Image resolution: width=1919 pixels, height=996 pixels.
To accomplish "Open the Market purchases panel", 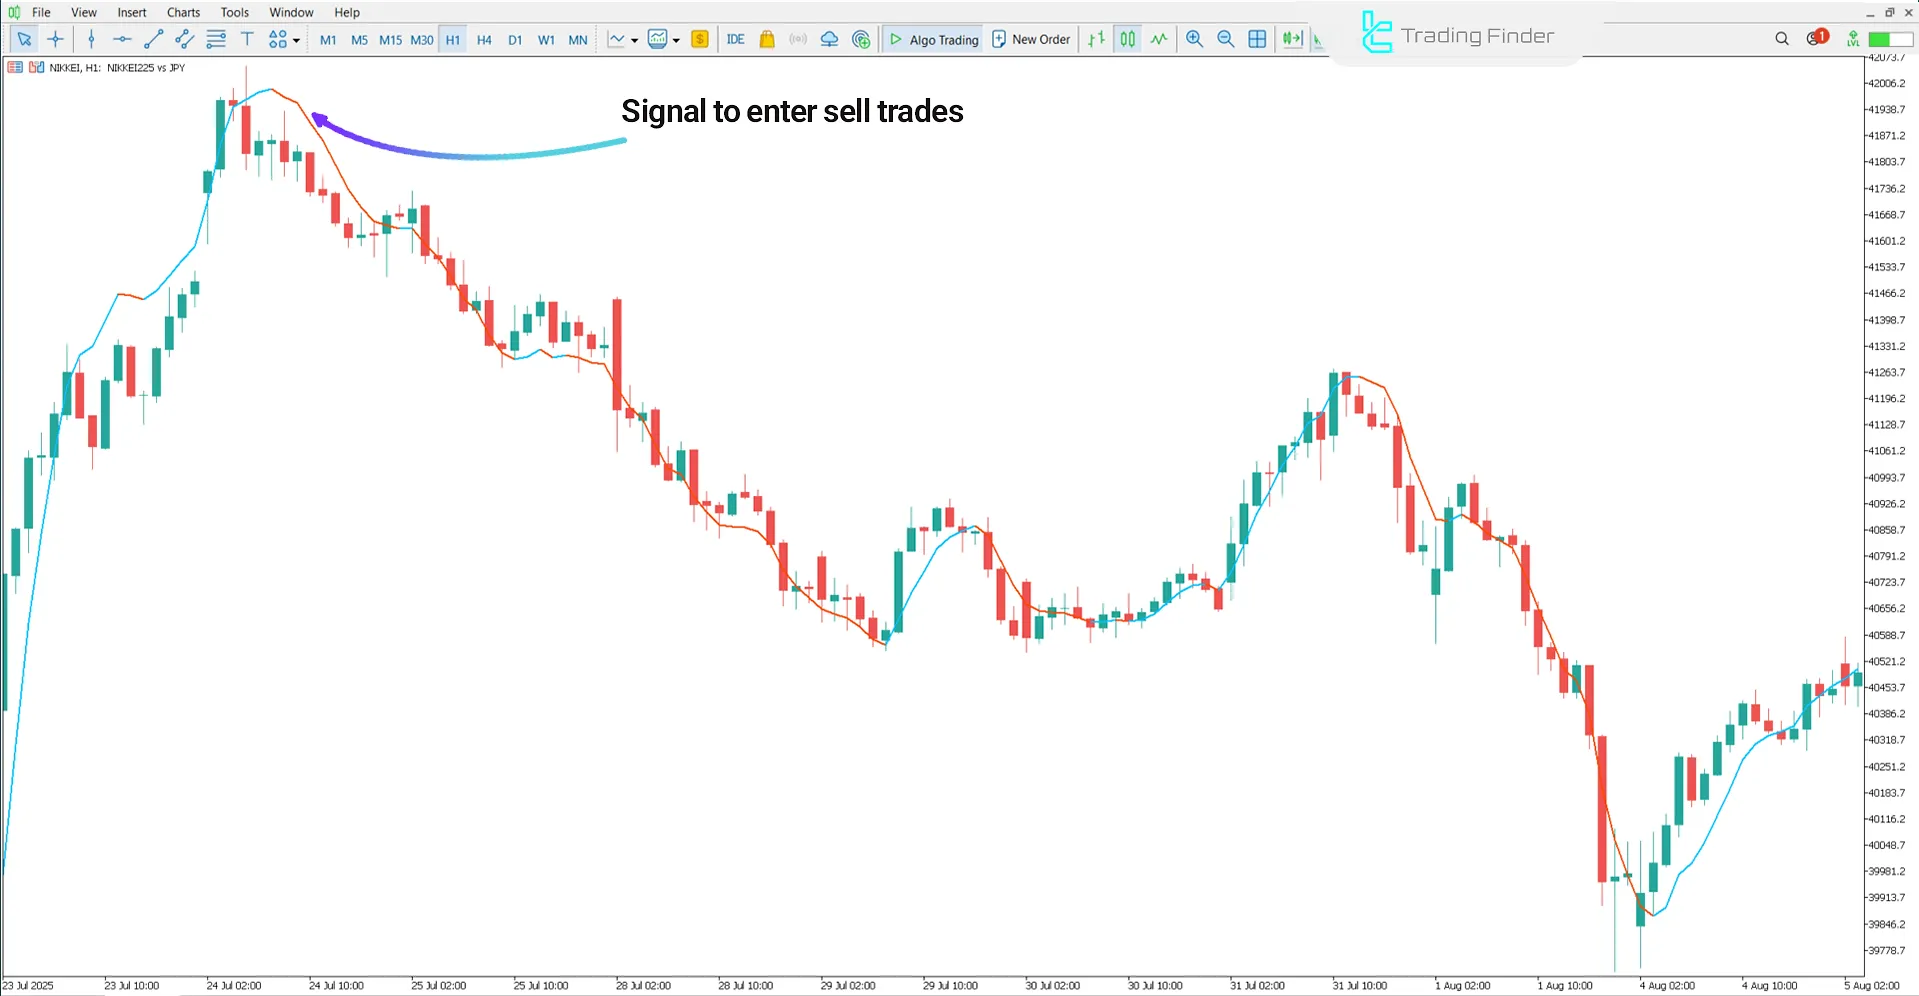I will coord(766,39).
